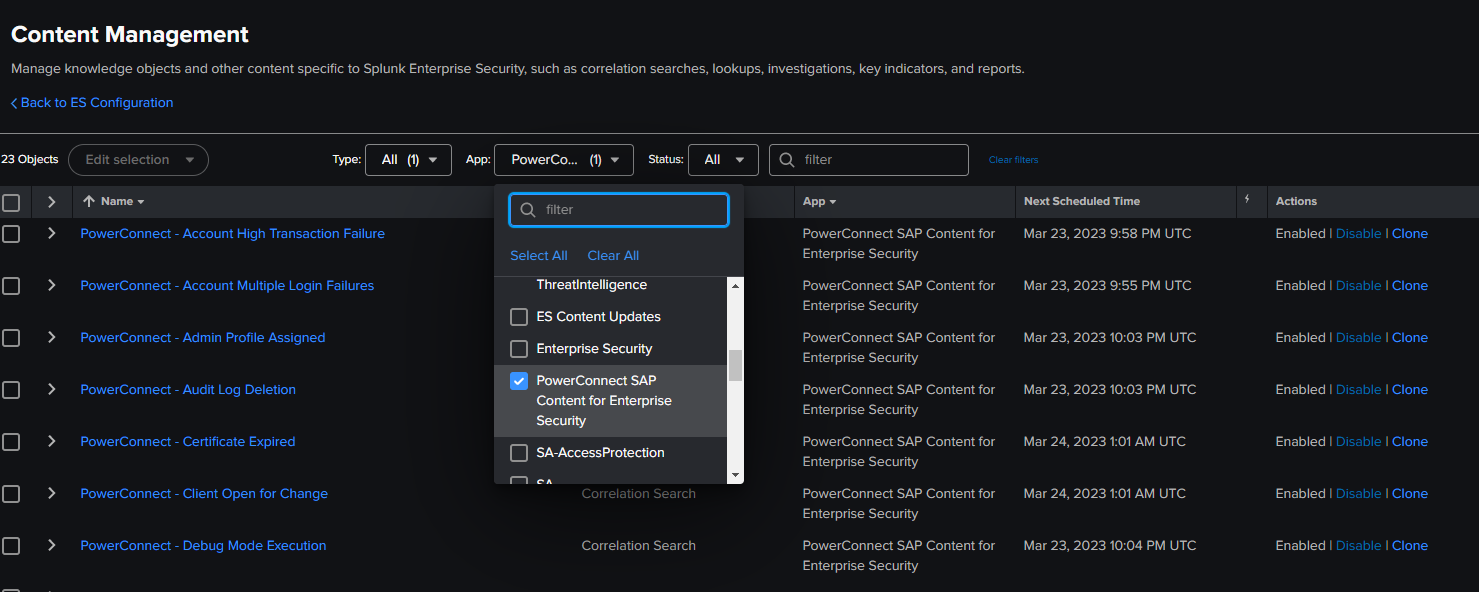The image size is (1479, 592).
Task: Click Select All in the App dropdown
Action: [x=538, y=255]
